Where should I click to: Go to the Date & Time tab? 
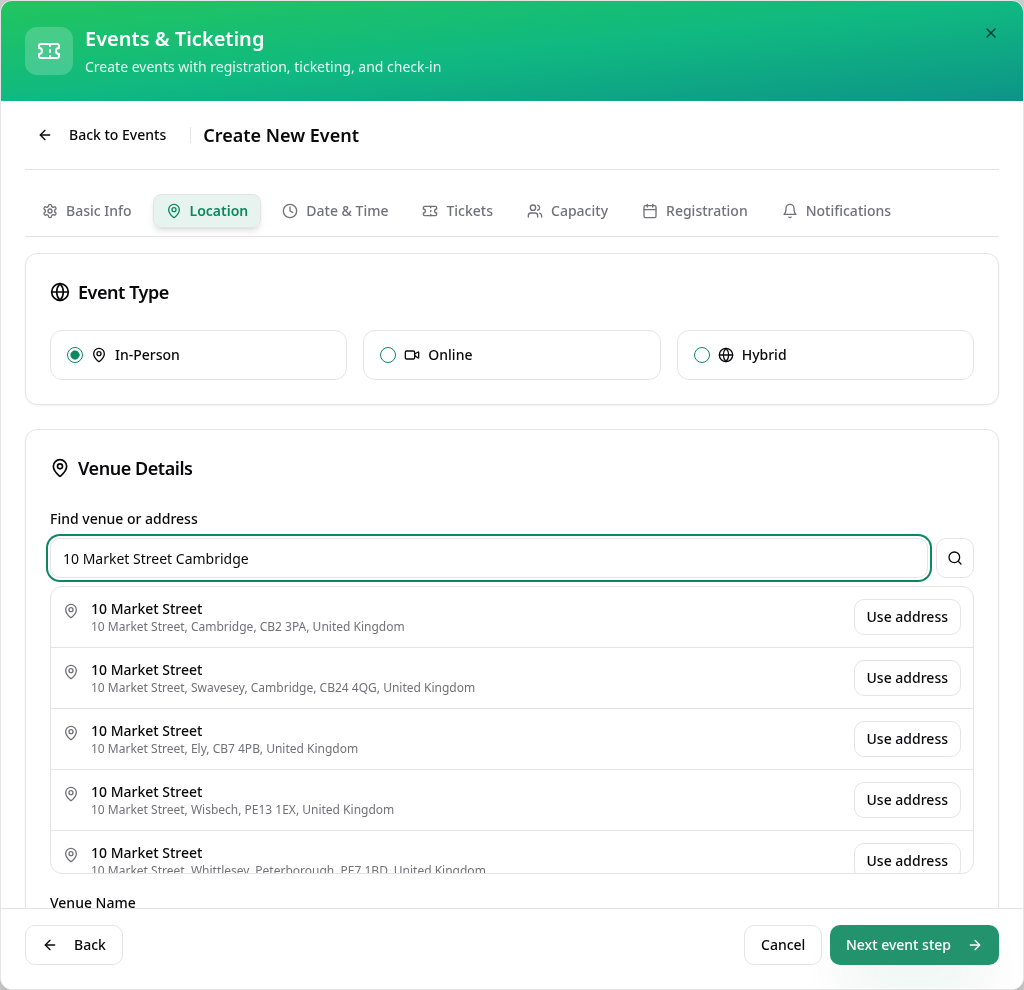[335, 211]
